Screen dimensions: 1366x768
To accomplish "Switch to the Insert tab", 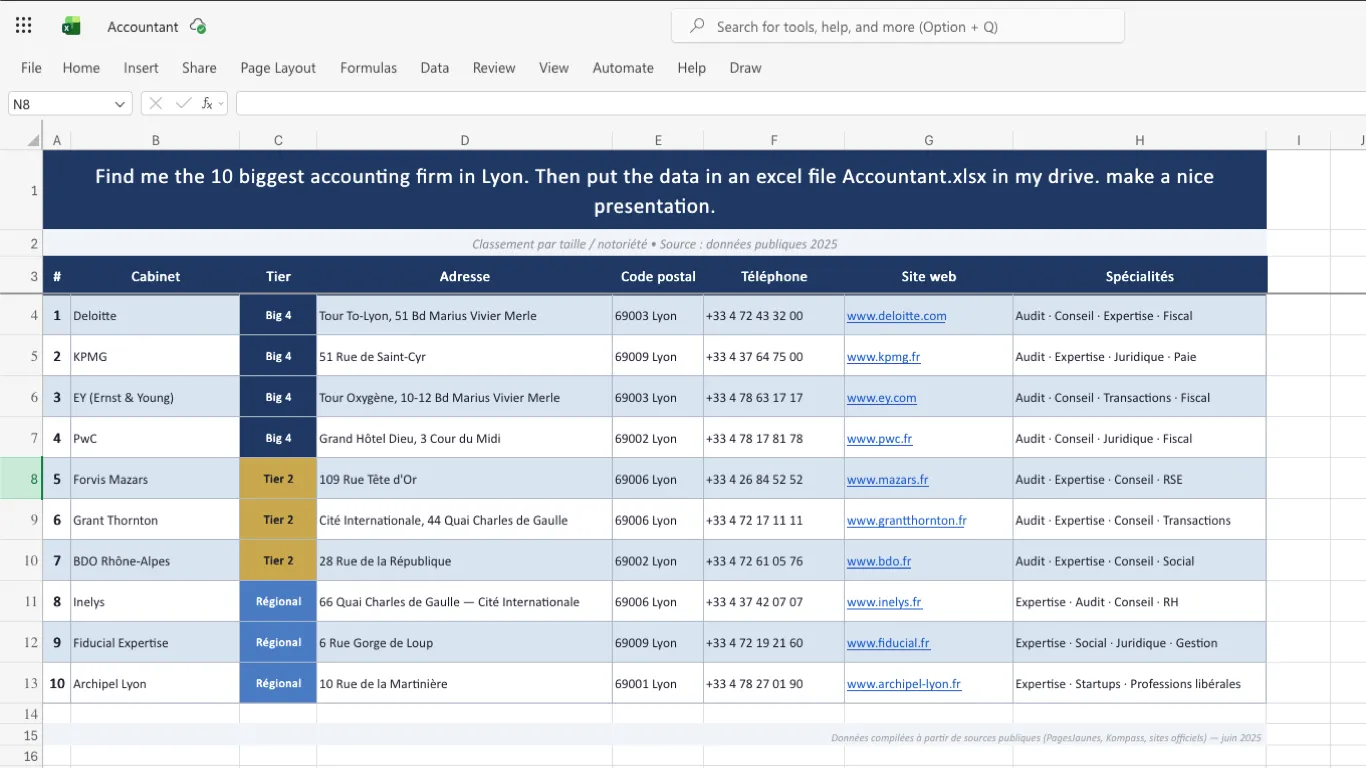I will click(x=141, y=68).
